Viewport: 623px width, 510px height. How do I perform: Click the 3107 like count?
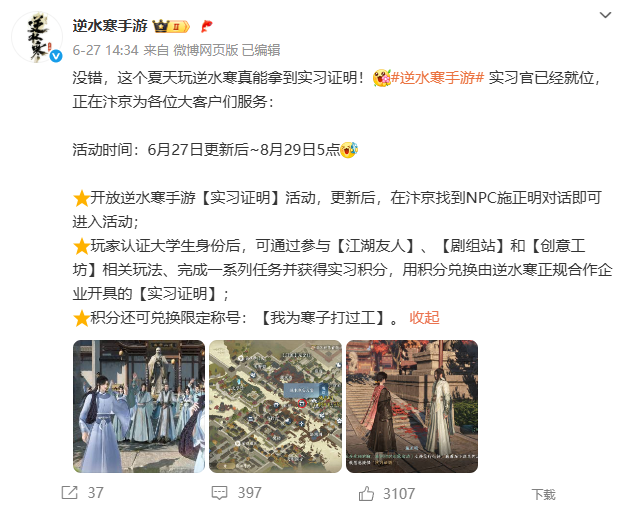click(399, 494)
